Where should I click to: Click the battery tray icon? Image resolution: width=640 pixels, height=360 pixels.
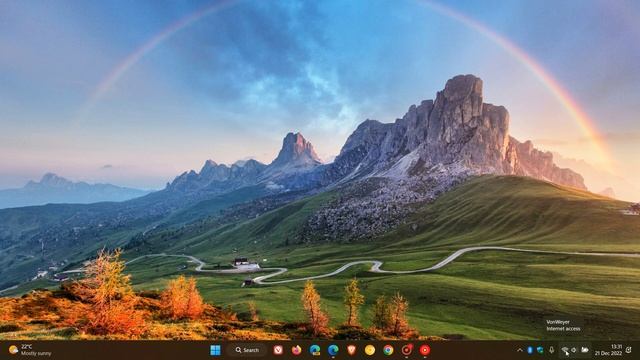pos(585,350)
